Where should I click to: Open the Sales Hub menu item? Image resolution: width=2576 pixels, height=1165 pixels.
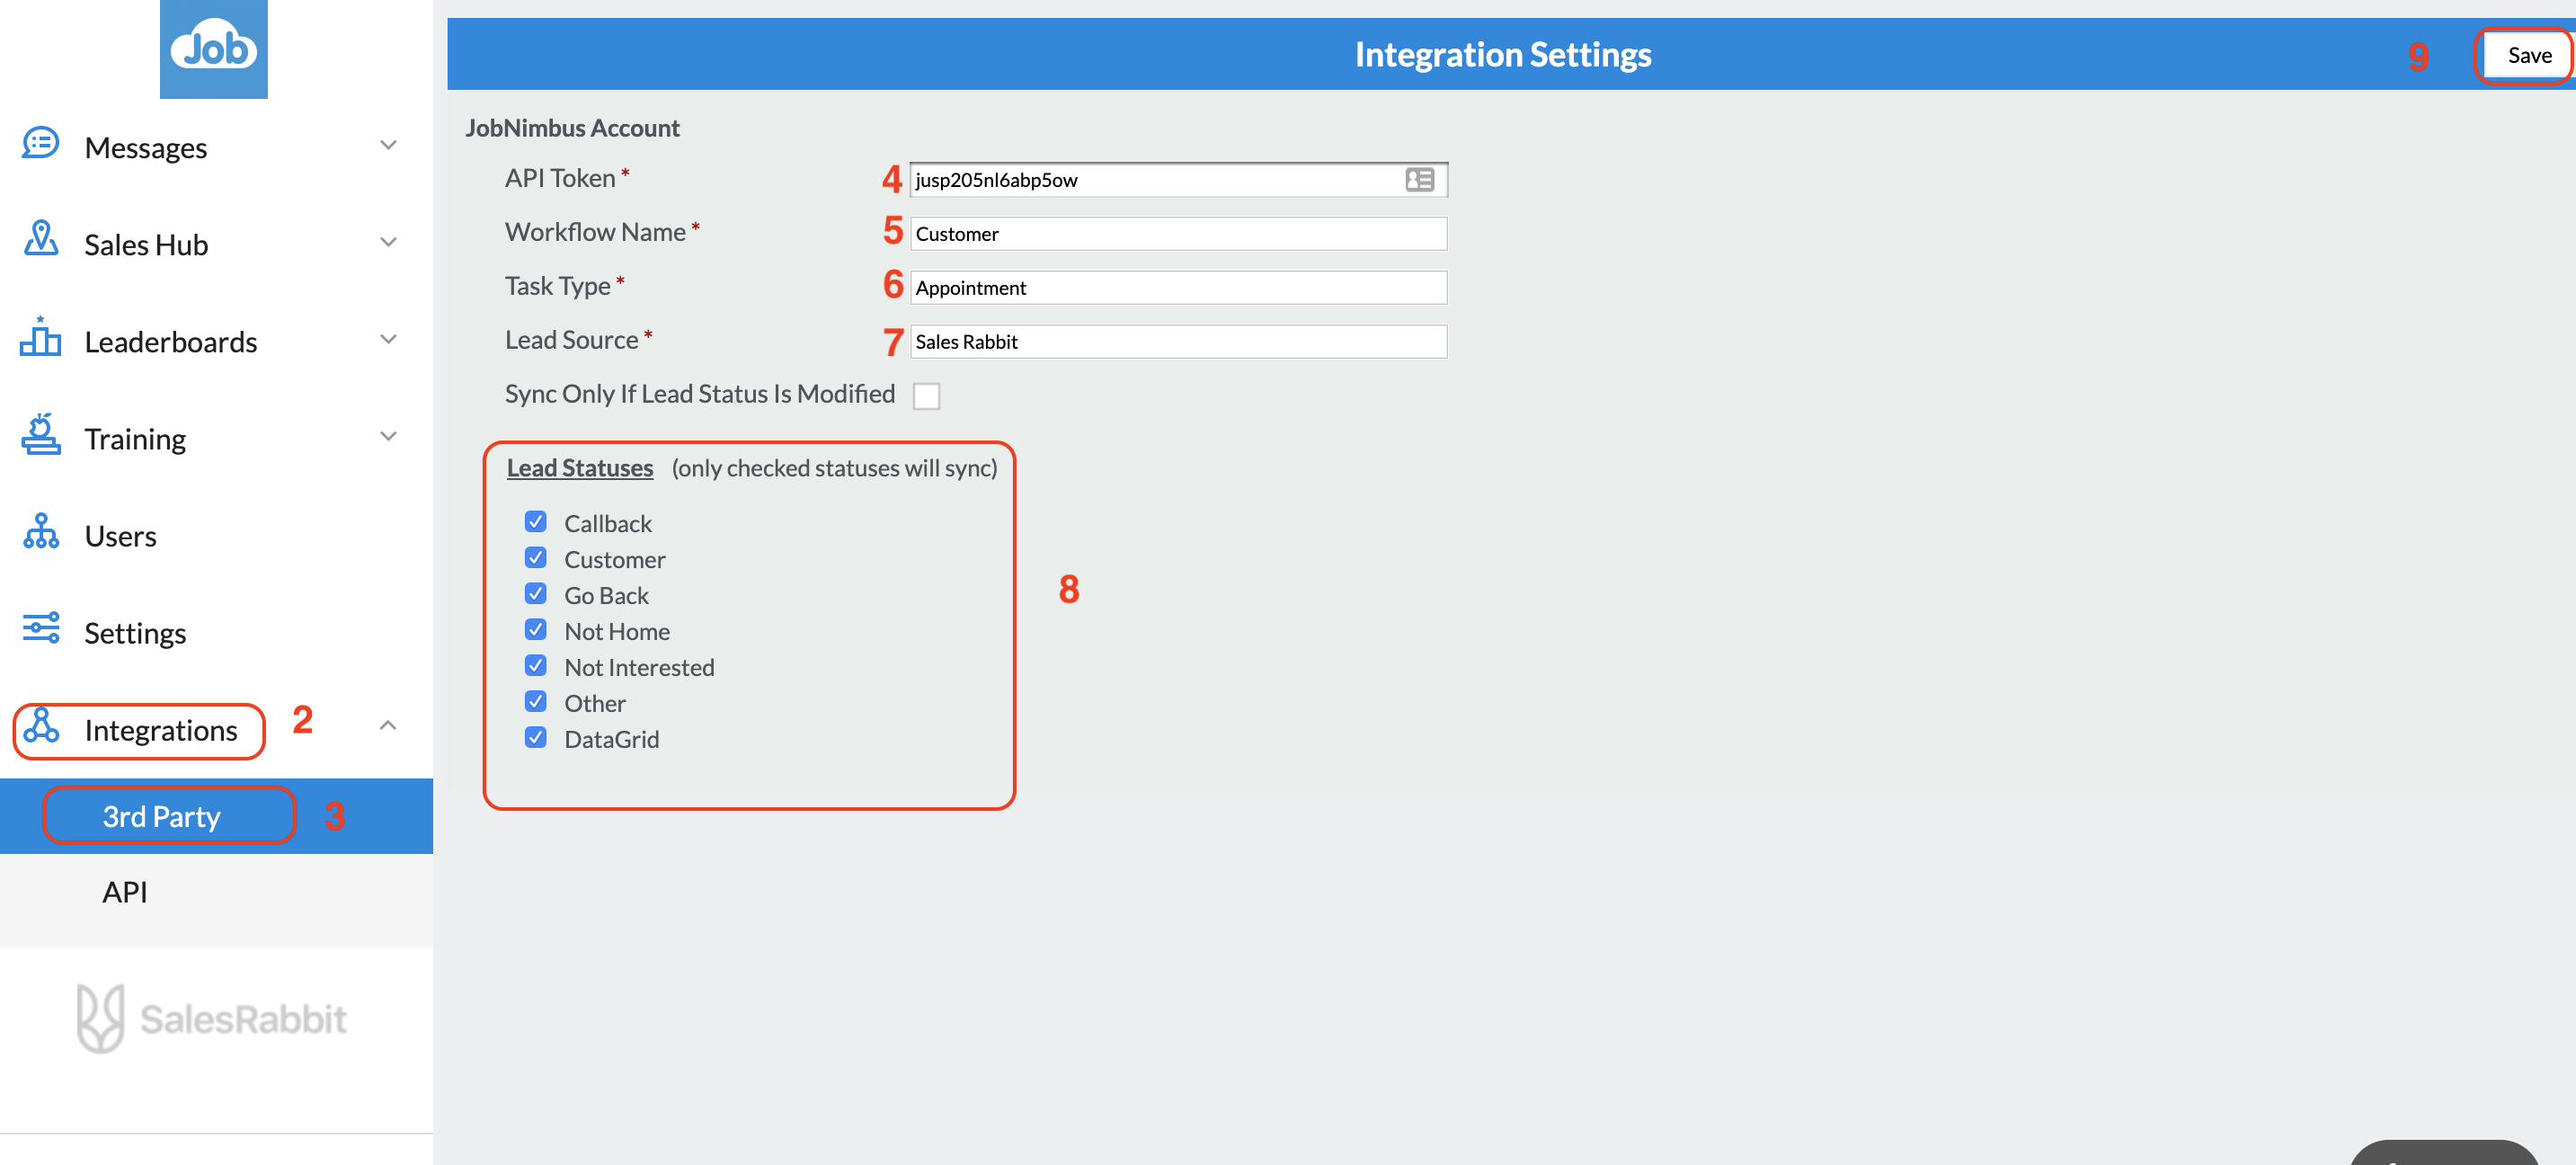(x=146, y=245)
